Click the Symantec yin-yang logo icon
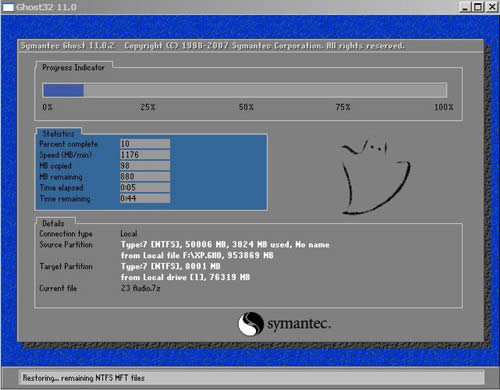 pos(251,324)
